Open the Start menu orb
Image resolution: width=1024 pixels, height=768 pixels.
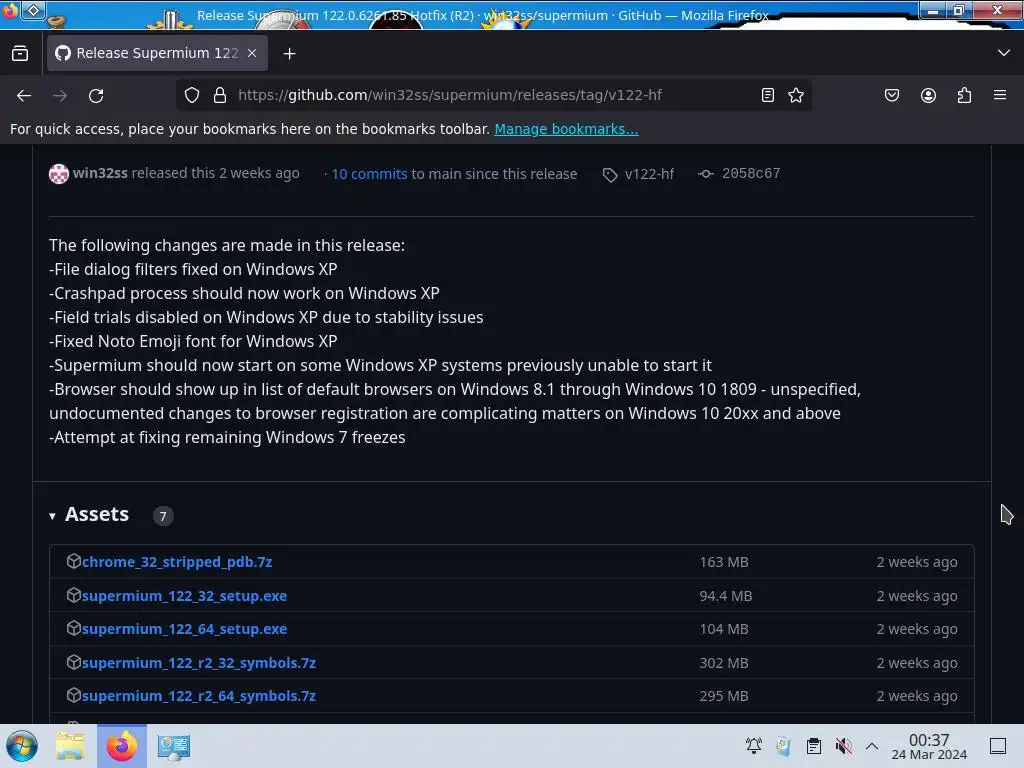coord(22,746)
